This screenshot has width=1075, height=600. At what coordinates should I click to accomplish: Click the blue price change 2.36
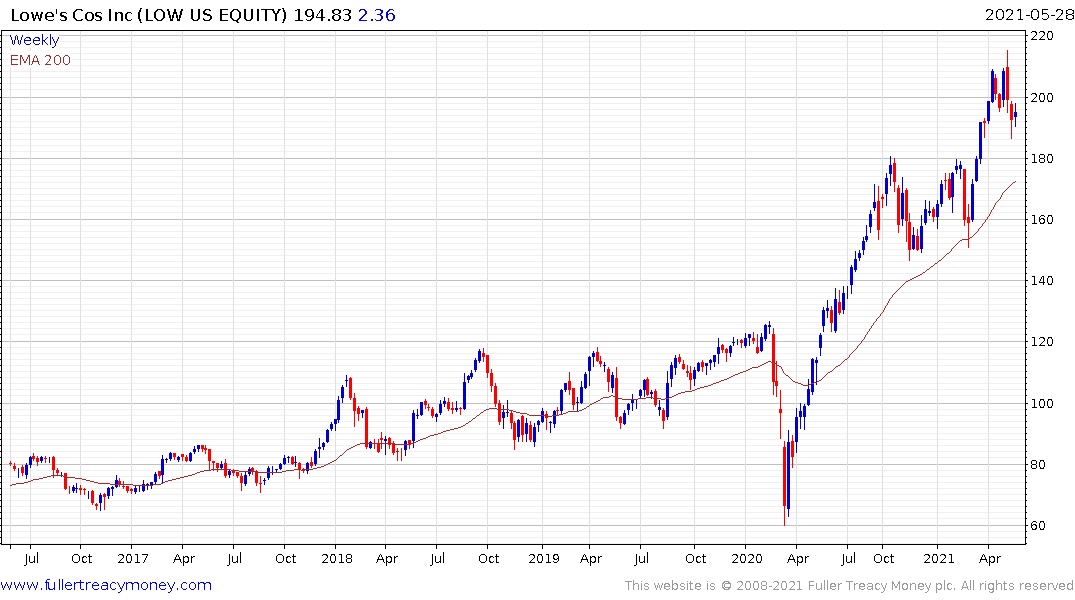376,15
